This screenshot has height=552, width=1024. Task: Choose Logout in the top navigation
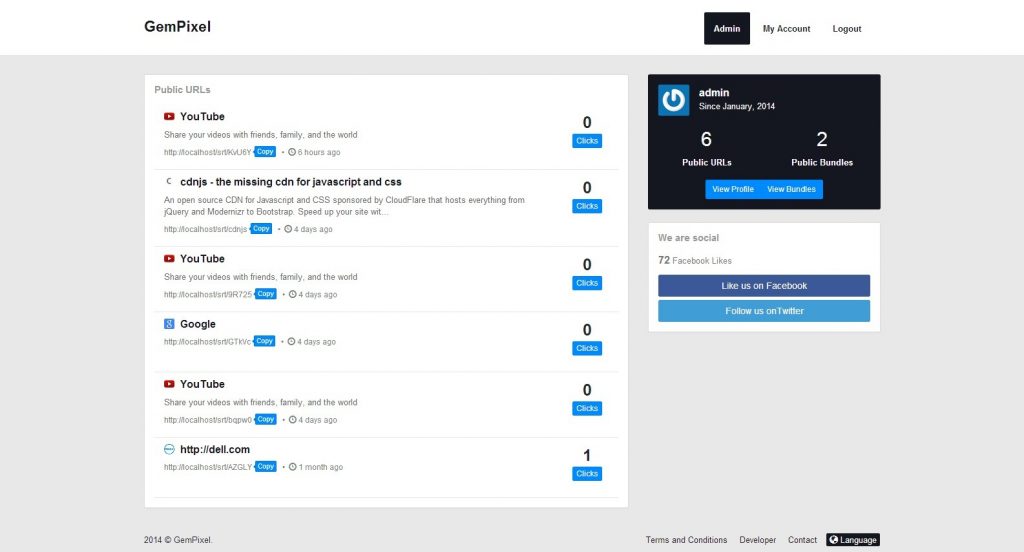(x=846, y=29)
